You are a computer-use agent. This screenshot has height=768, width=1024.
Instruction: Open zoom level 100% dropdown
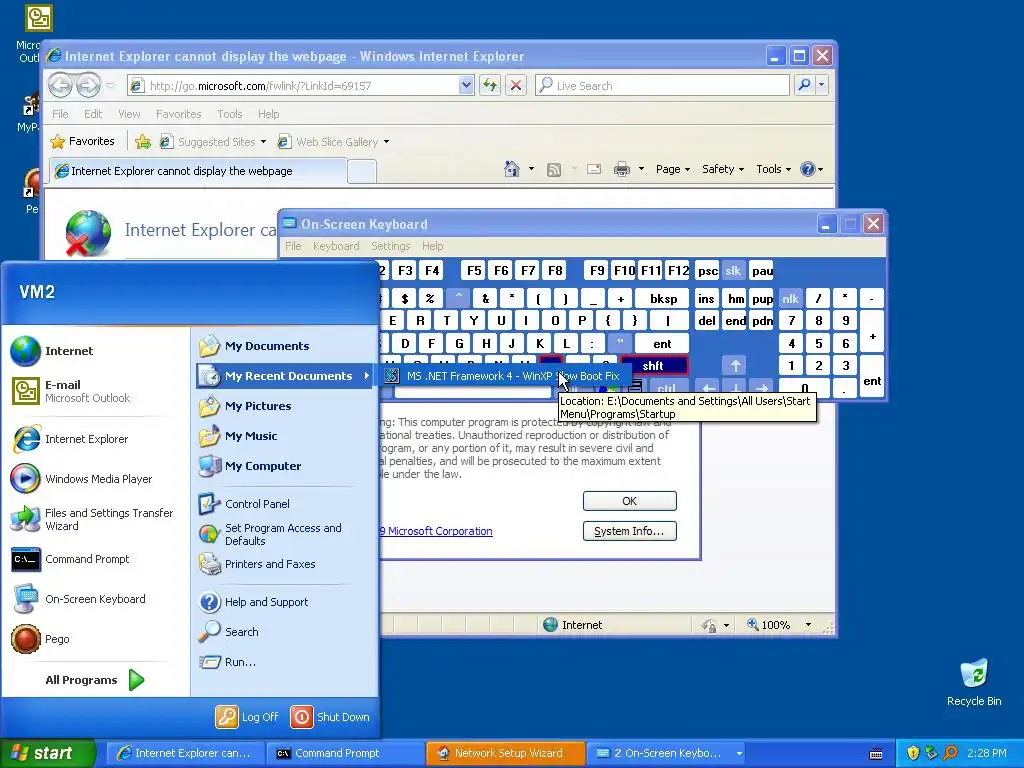point(808,625)
